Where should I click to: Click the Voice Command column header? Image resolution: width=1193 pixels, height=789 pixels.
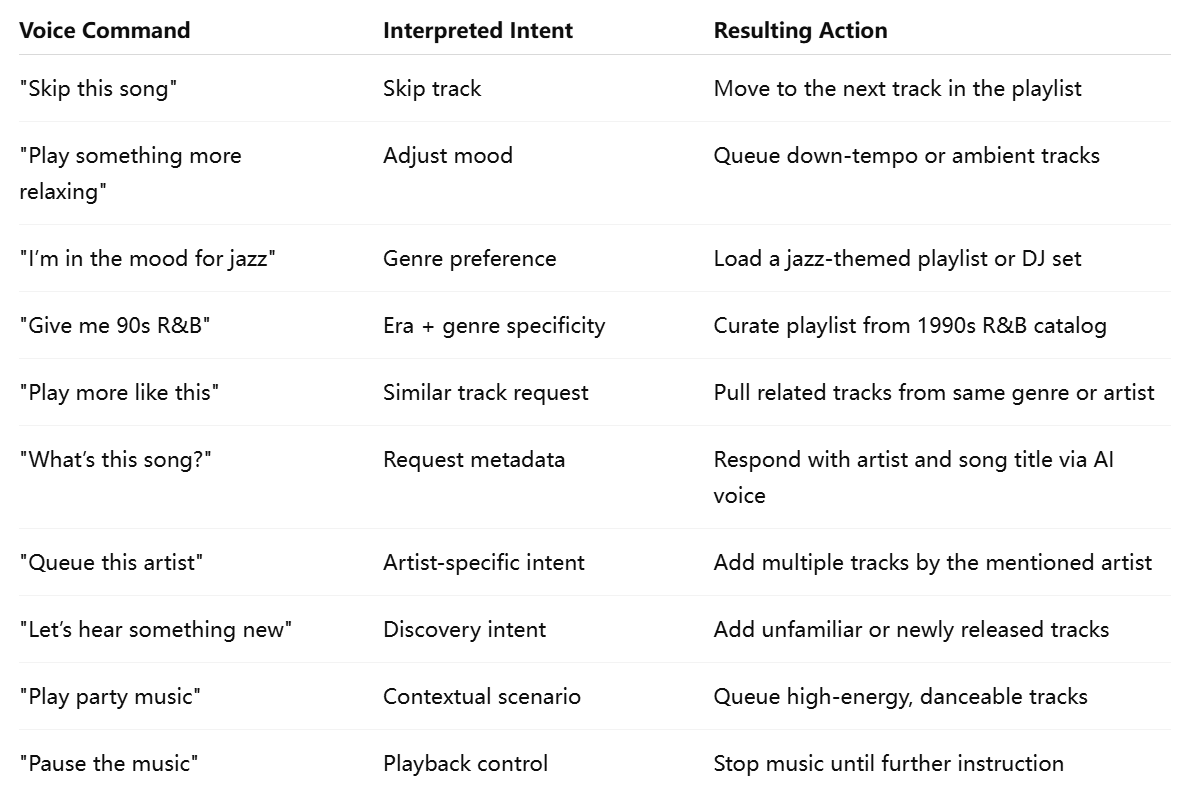pos(105,30)
